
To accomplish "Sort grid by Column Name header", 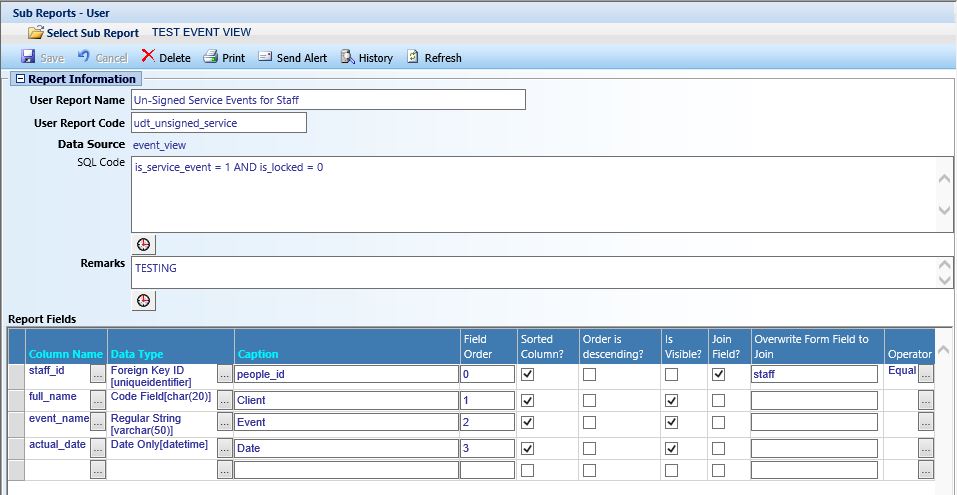I will point(66,354).
